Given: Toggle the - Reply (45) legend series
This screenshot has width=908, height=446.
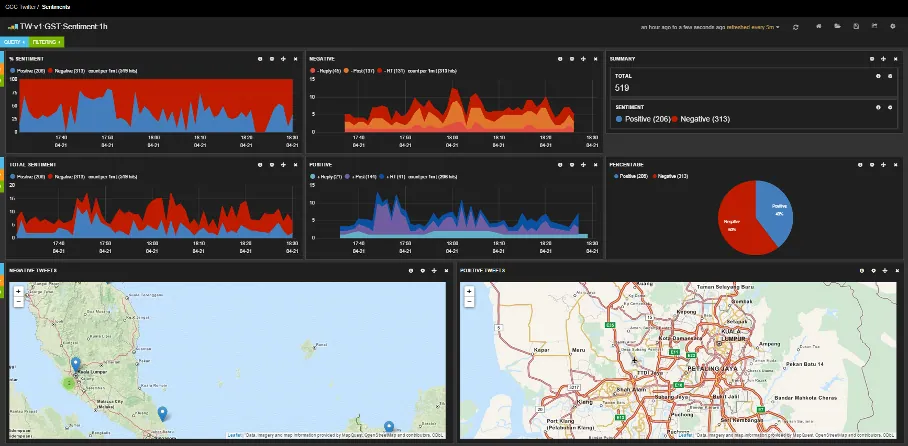Looking at the screenshot, I should click(325, 71).
